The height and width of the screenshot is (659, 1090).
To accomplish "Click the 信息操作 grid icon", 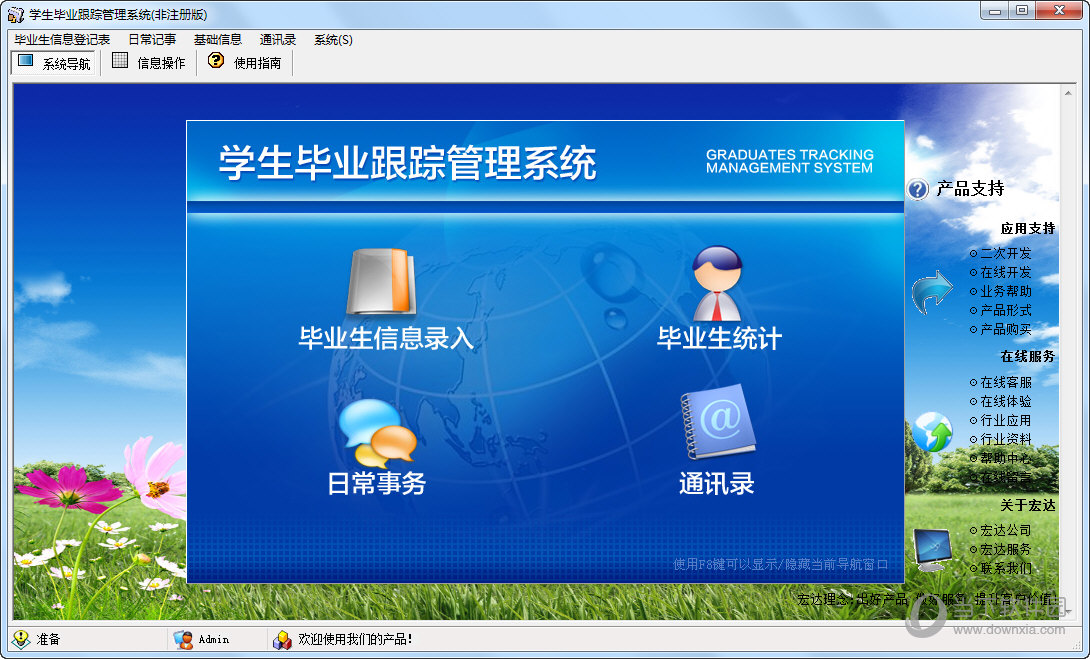I will click(x=120, y=61).
